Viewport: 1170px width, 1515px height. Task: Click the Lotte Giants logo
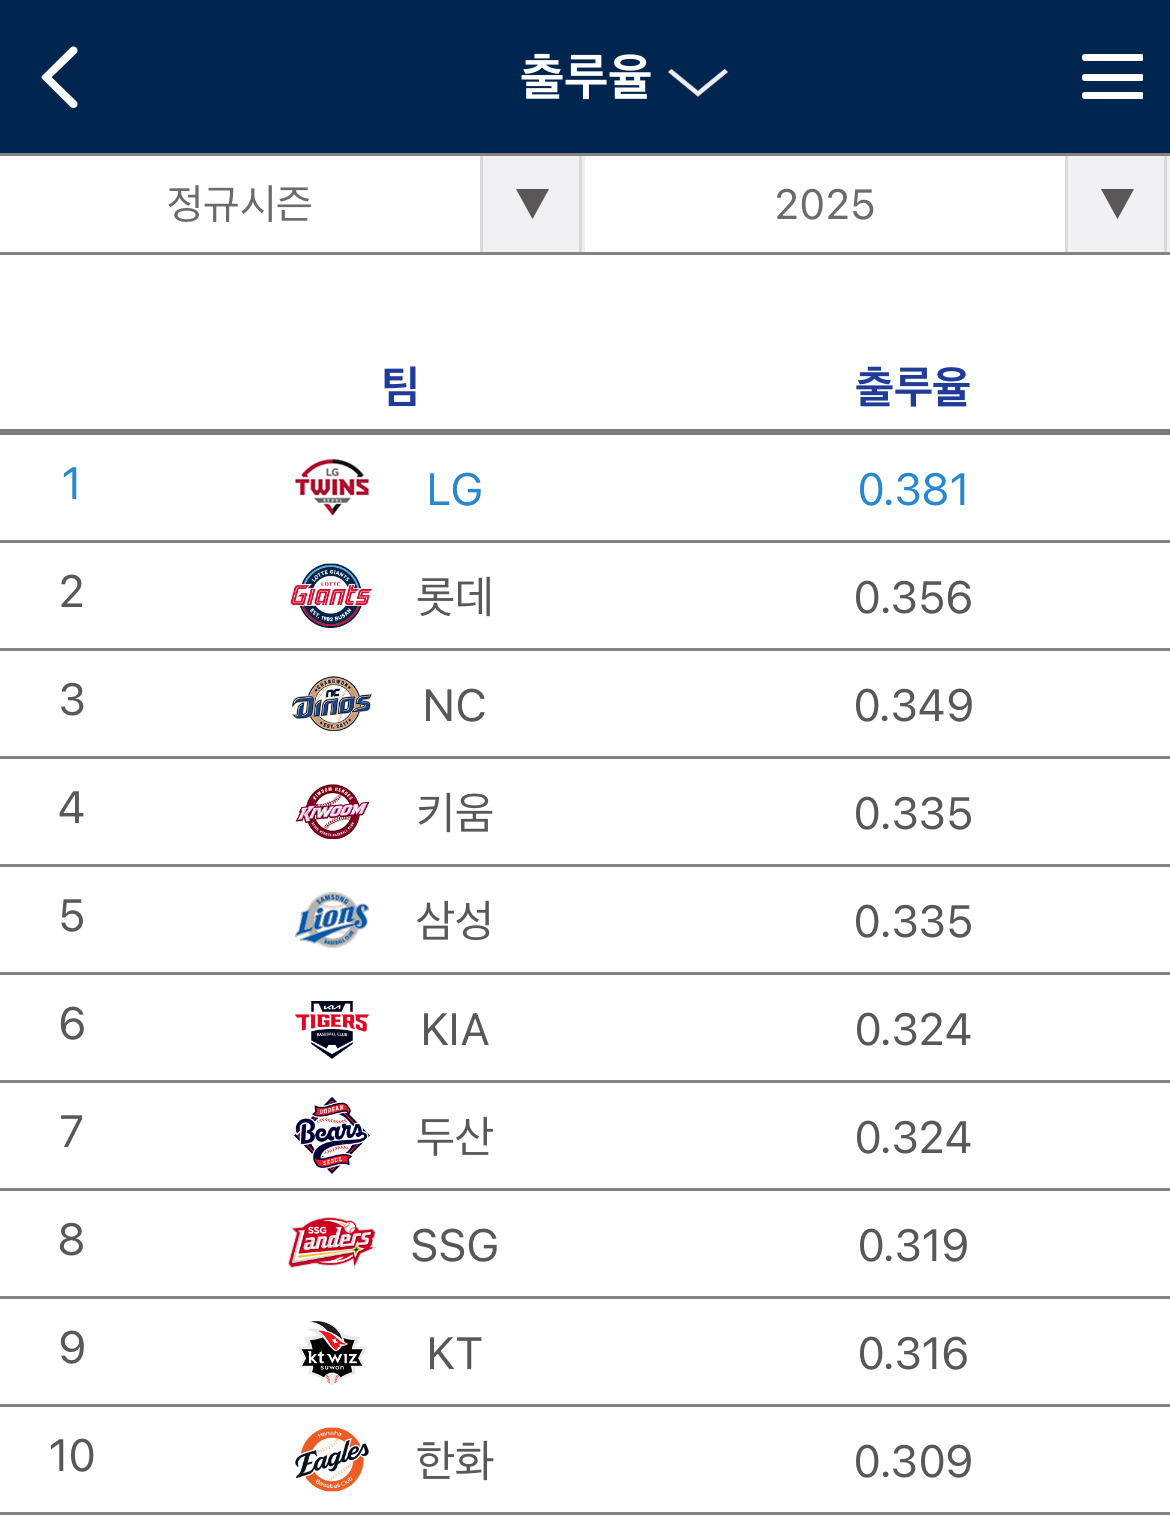pyautogui.click(x=331, y=596)
